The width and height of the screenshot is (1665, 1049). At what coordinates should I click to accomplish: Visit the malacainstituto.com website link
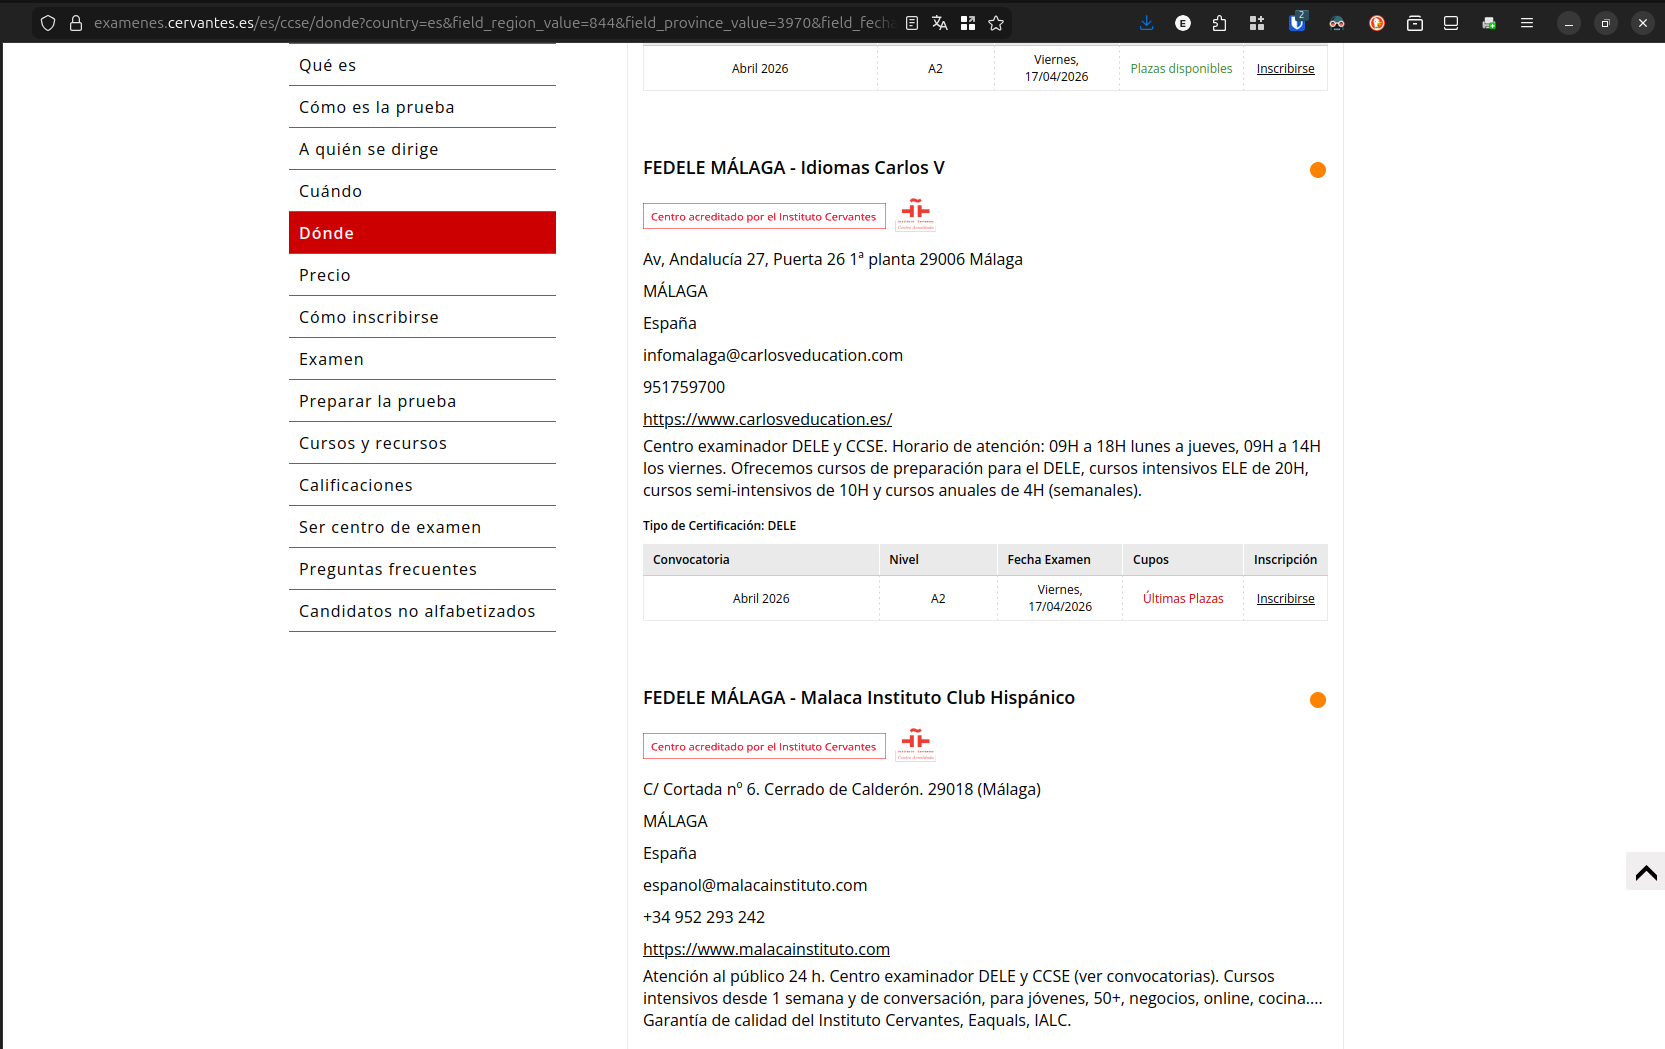pyautogui.click(x=766, y=949)
